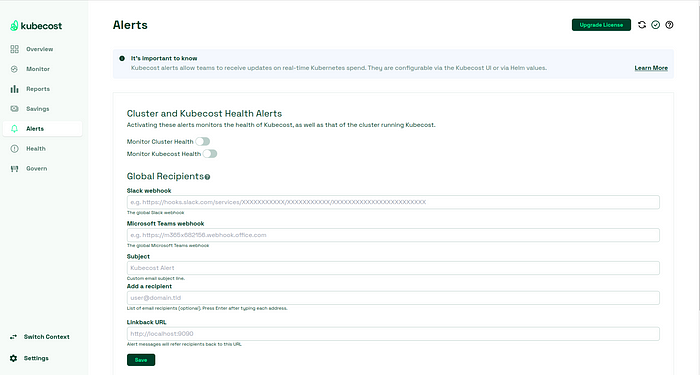
Task: Click the Savings money icon
Action: pyautogui.click(x=14, y=109)
